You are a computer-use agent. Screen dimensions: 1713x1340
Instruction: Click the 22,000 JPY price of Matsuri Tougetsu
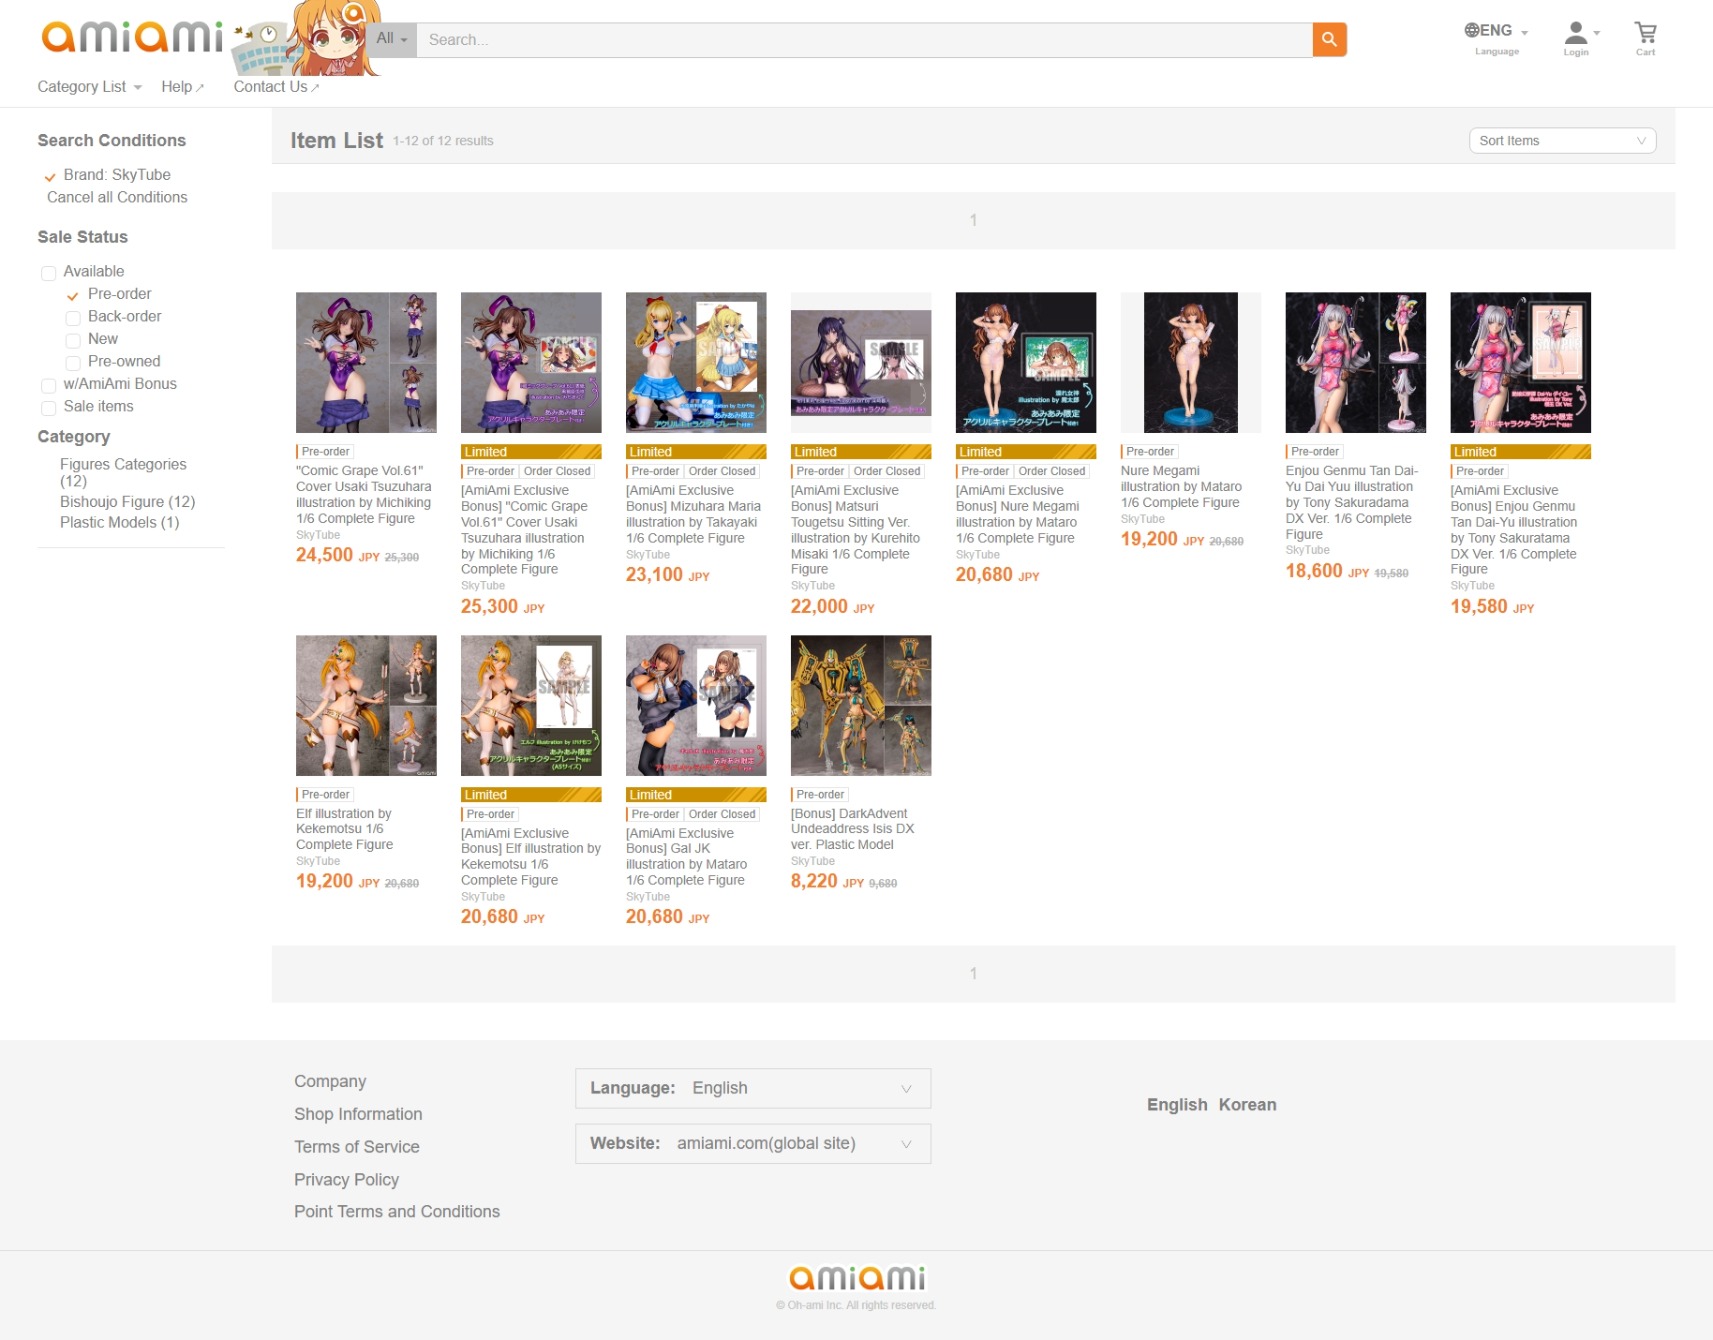click(x=833, y=607)
